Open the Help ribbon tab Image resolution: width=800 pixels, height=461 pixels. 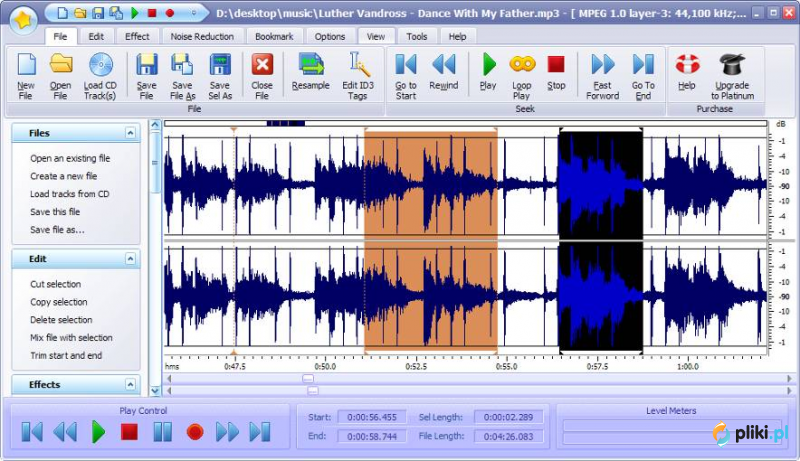coord(457,37)
